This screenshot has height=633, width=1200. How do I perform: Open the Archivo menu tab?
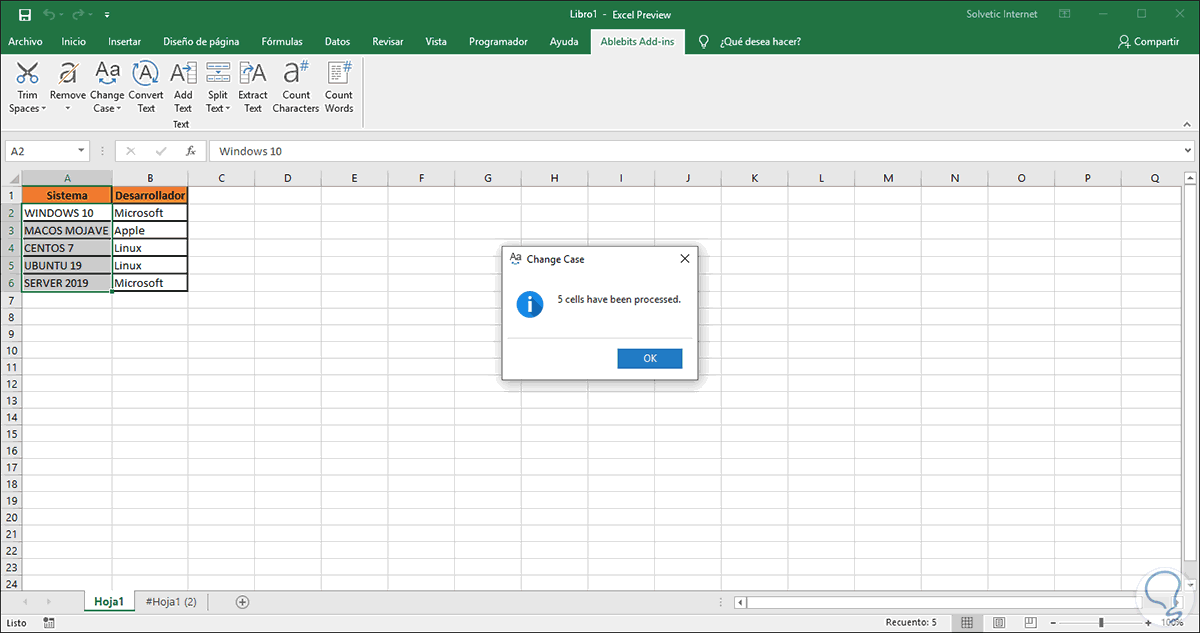pos(25,42)
